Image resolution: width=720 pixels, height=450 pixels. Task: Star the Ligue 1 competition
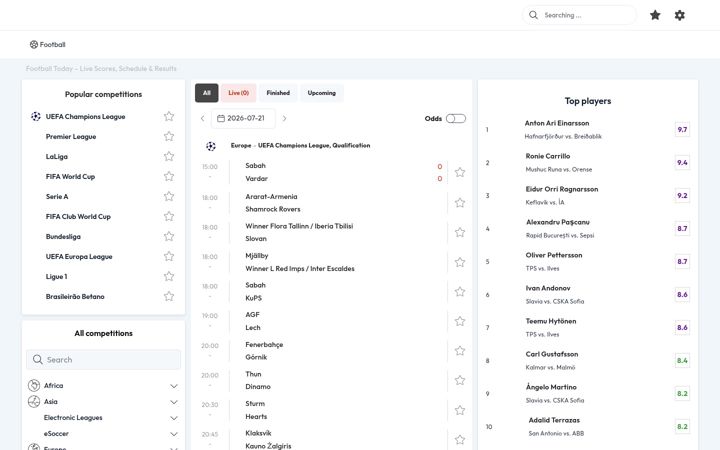[169, 276]
